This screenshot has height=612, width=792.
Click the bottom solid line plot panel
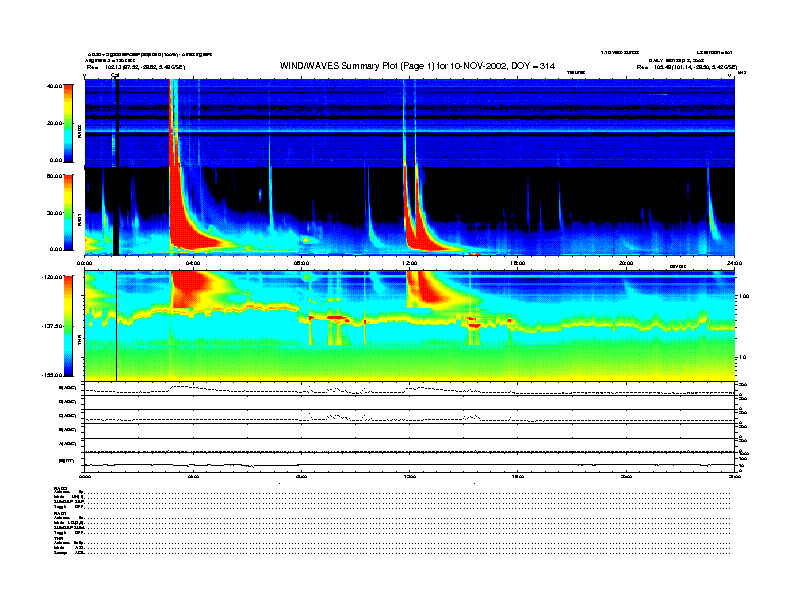pyautogui.click(x=410, y=465)
